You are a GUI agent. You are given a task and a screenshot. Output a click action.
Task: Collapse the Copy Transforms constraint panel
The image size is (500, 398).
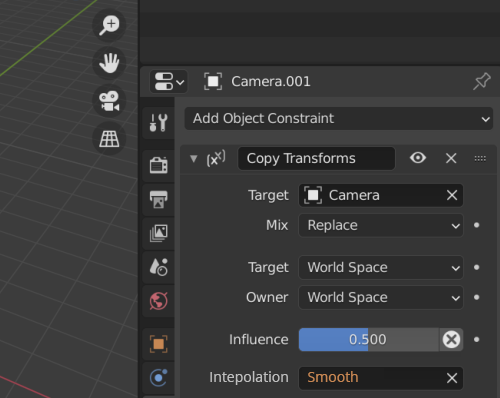[x=194, y=158]
